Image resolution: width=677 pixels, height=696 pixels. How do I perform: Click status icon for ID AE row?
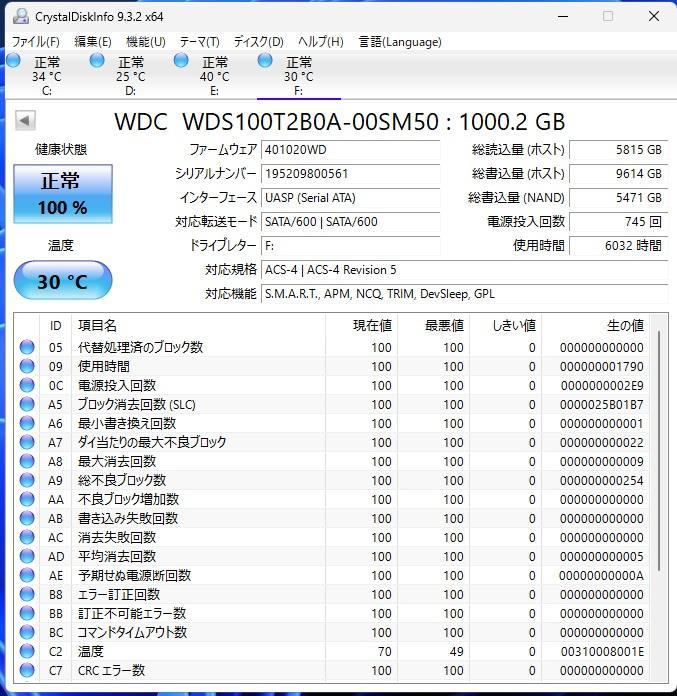(27, 575)
